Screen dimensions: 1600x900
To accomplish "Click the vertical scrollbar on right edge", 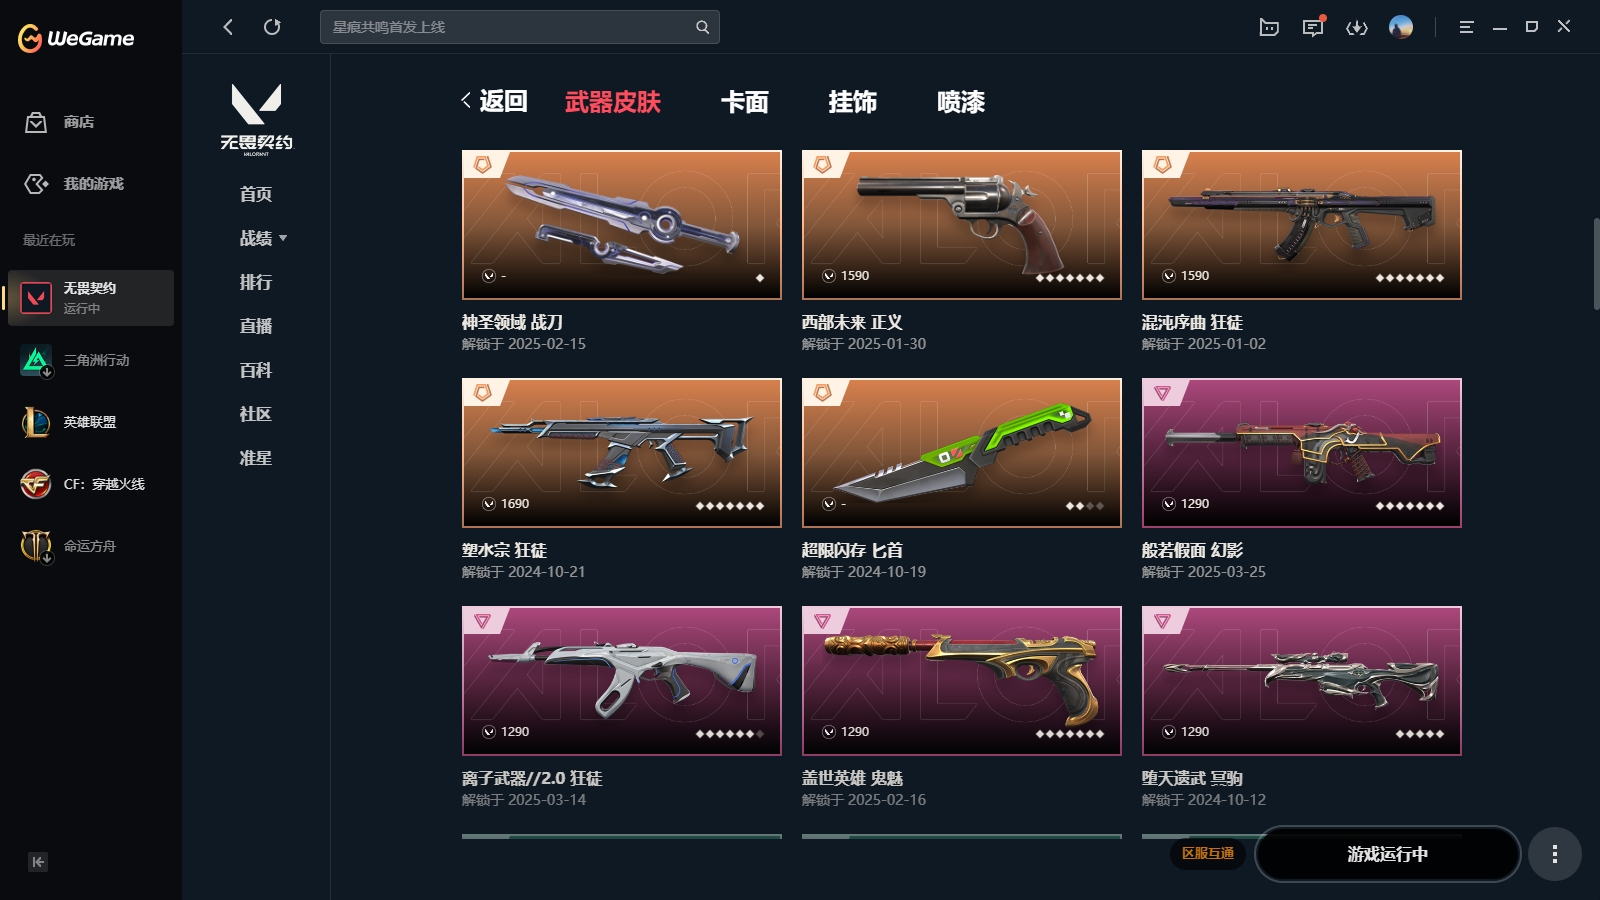I will (1596, 264).
